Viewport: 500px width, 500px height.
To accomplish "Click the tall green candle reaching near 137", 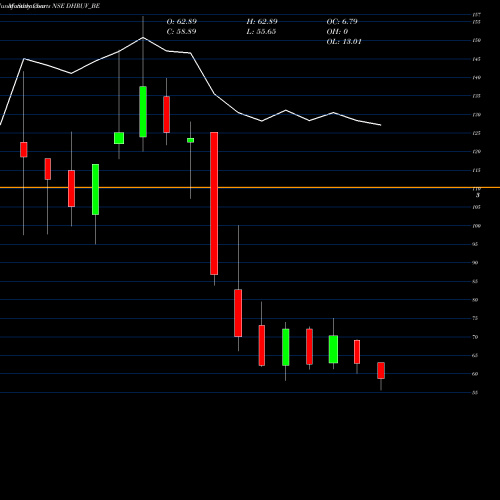I will [143, 112].
